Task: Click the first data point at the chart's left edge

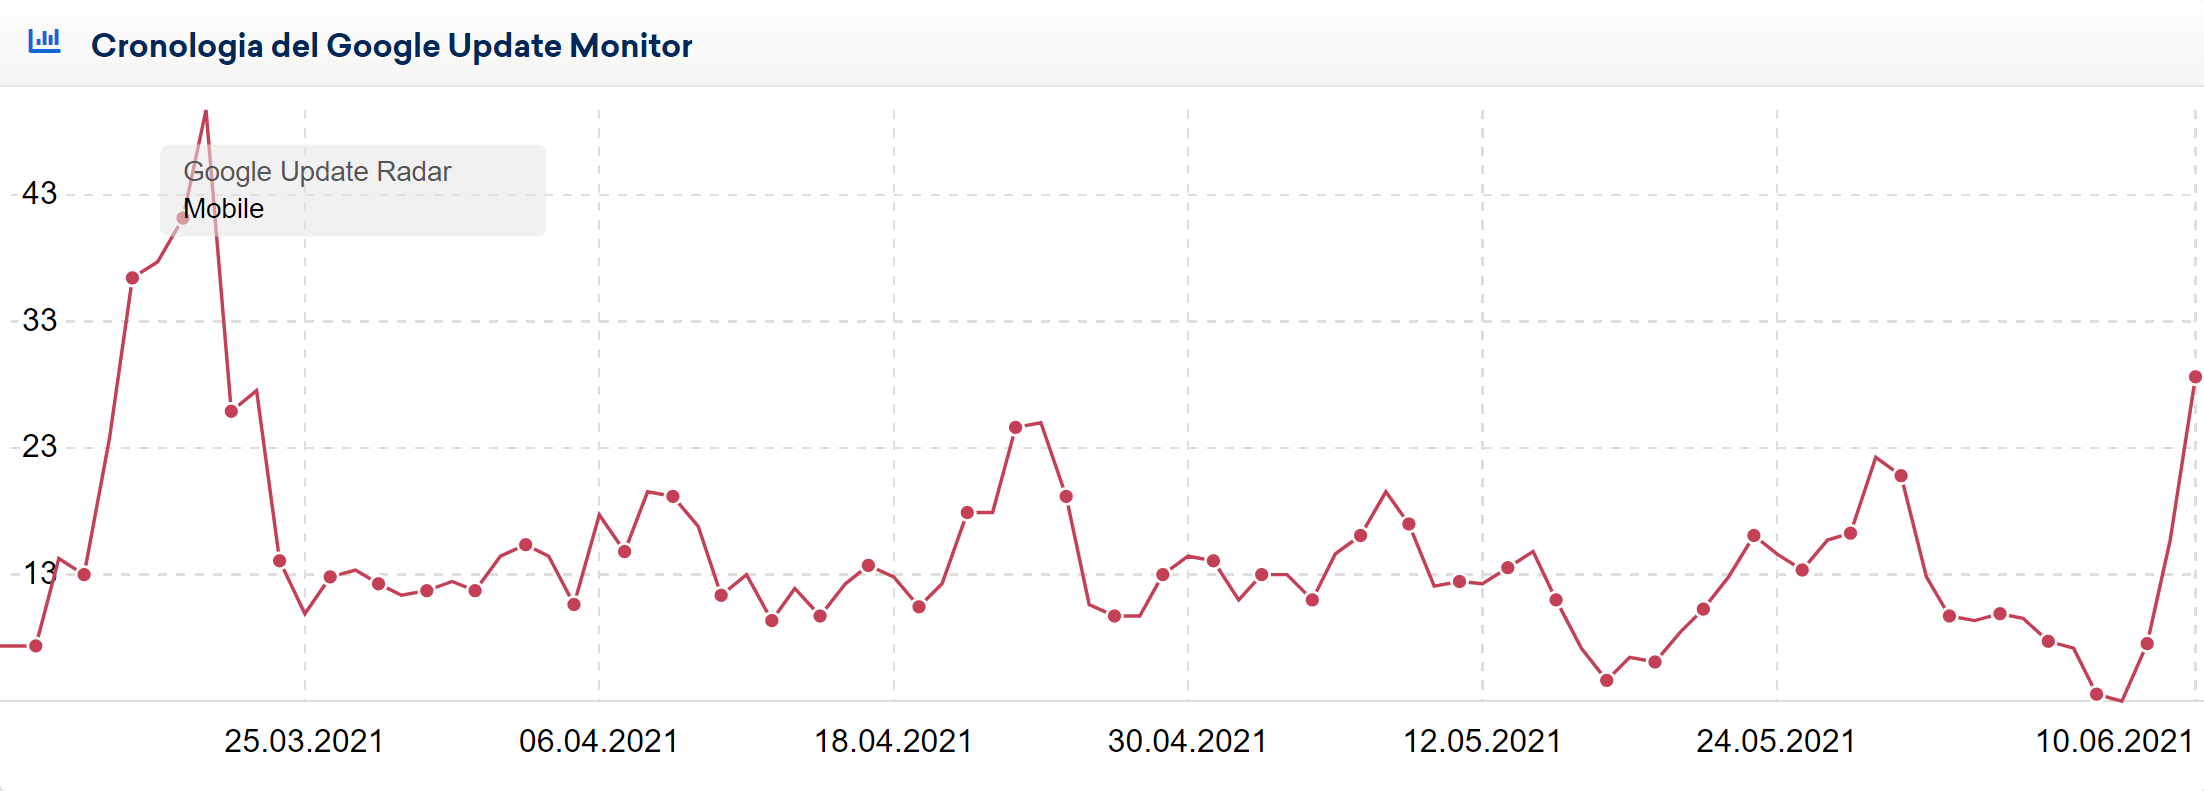Action: pos(36,646)
